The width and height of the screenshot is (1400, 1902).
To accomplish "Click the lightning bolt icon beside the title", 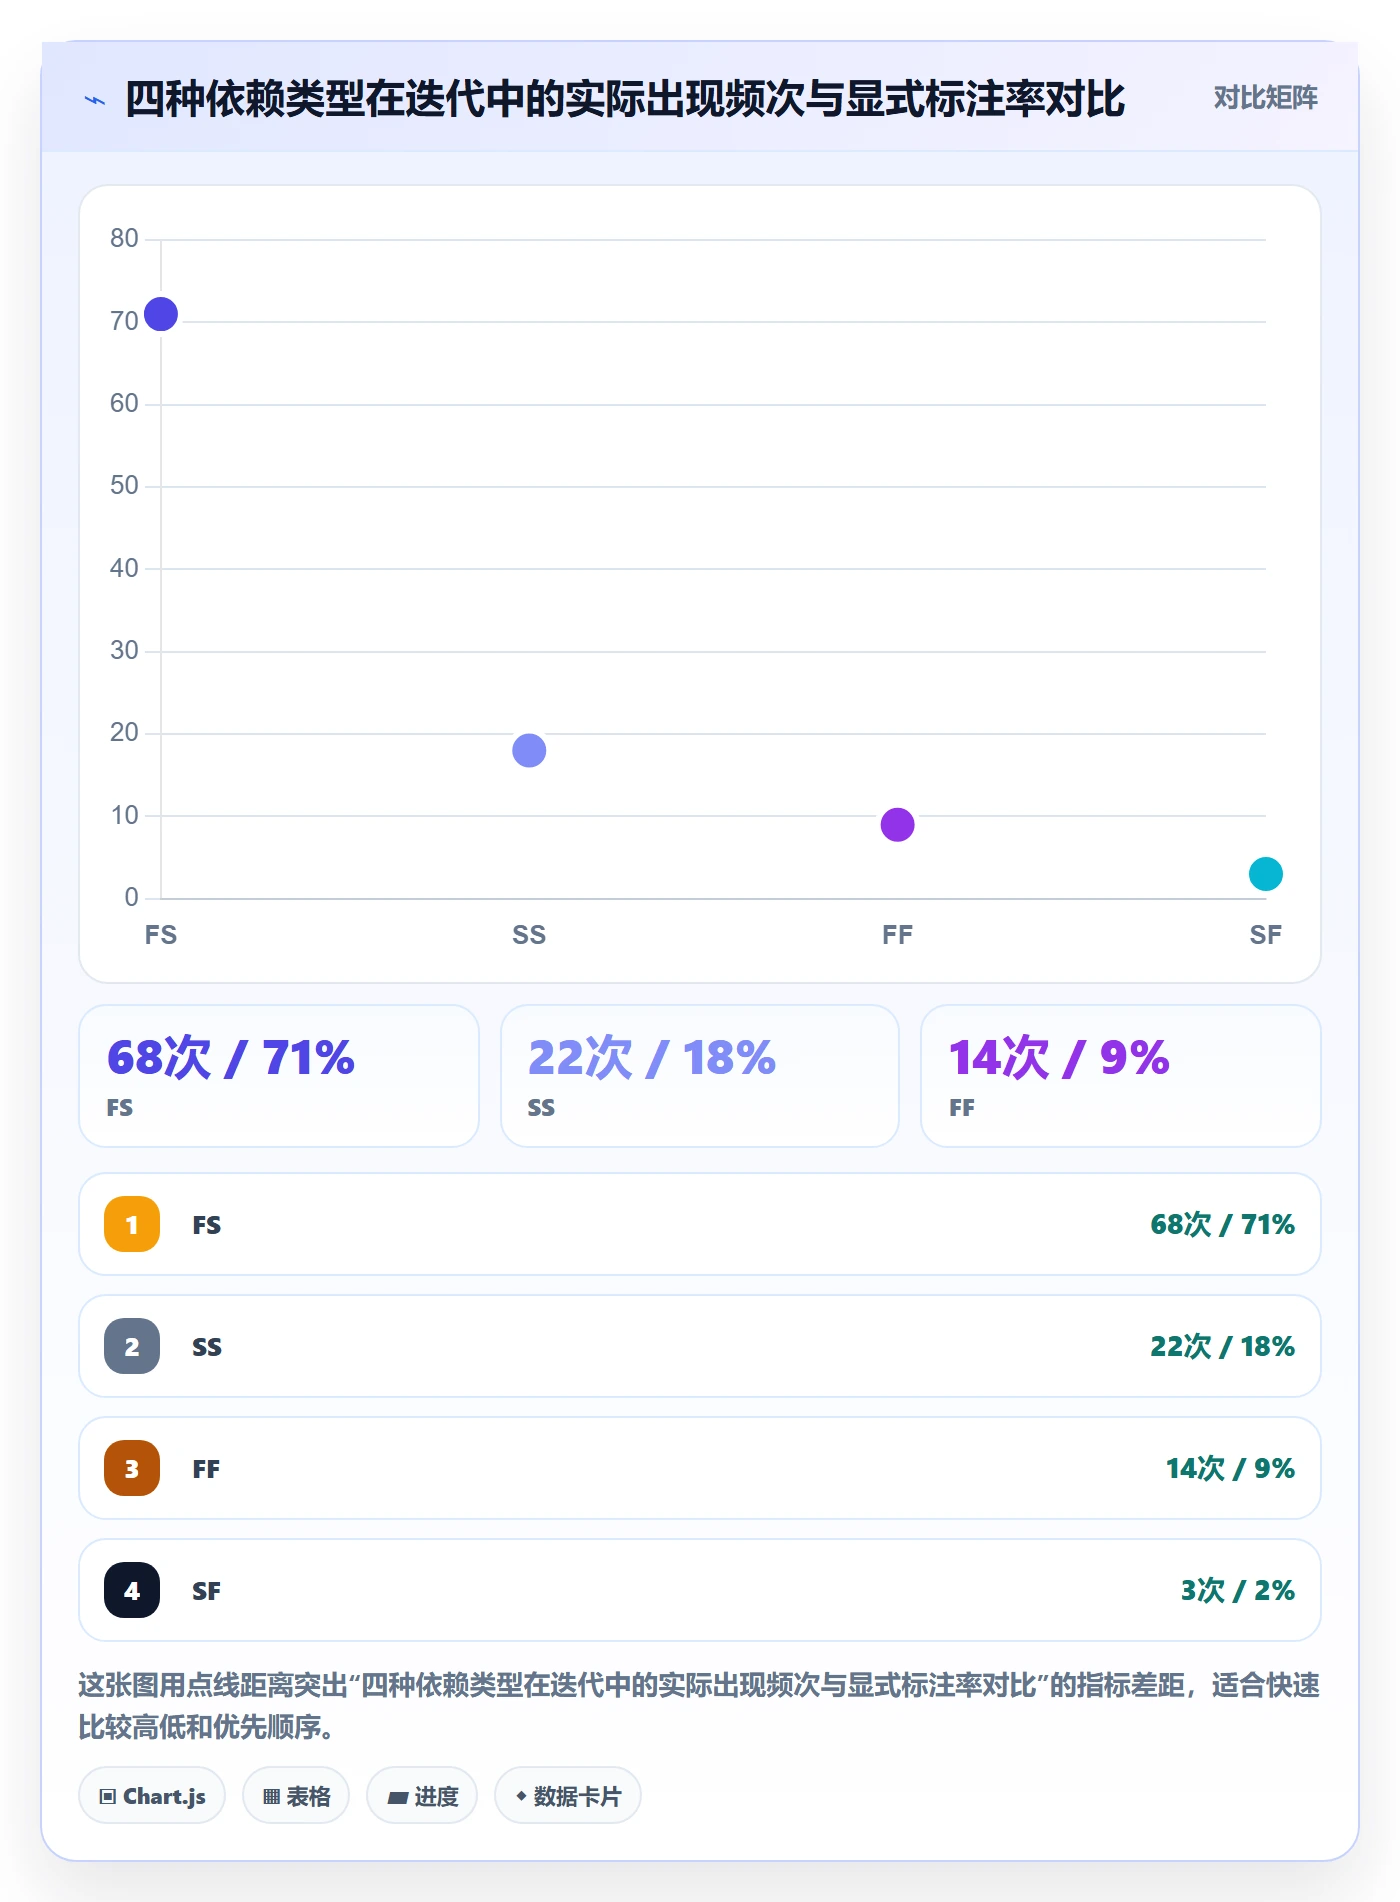I will pos(95,100).
